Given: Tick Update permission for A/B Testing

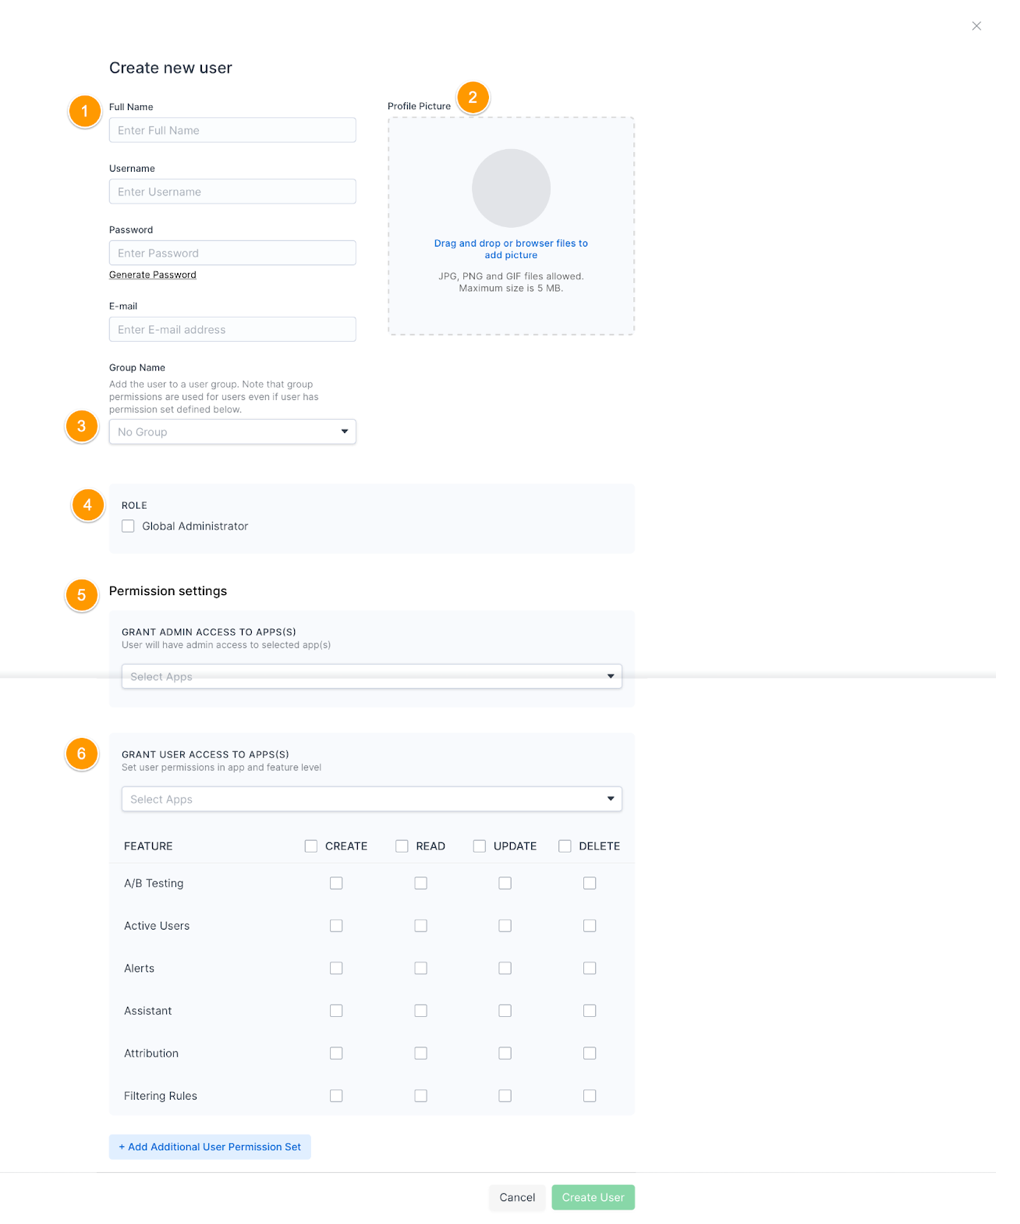Looking at the screenshot, I should (x=505, y=883).
